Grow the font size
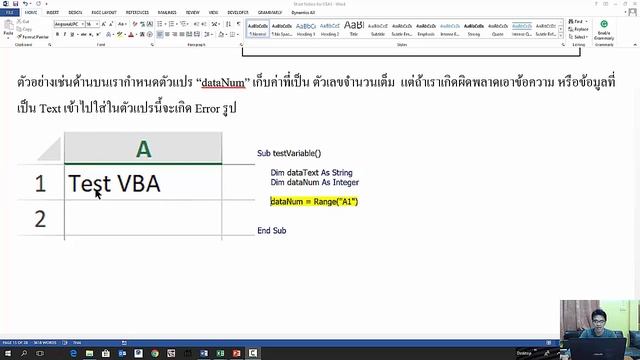This screenshot has width=640, height=360. pos(104,24)
